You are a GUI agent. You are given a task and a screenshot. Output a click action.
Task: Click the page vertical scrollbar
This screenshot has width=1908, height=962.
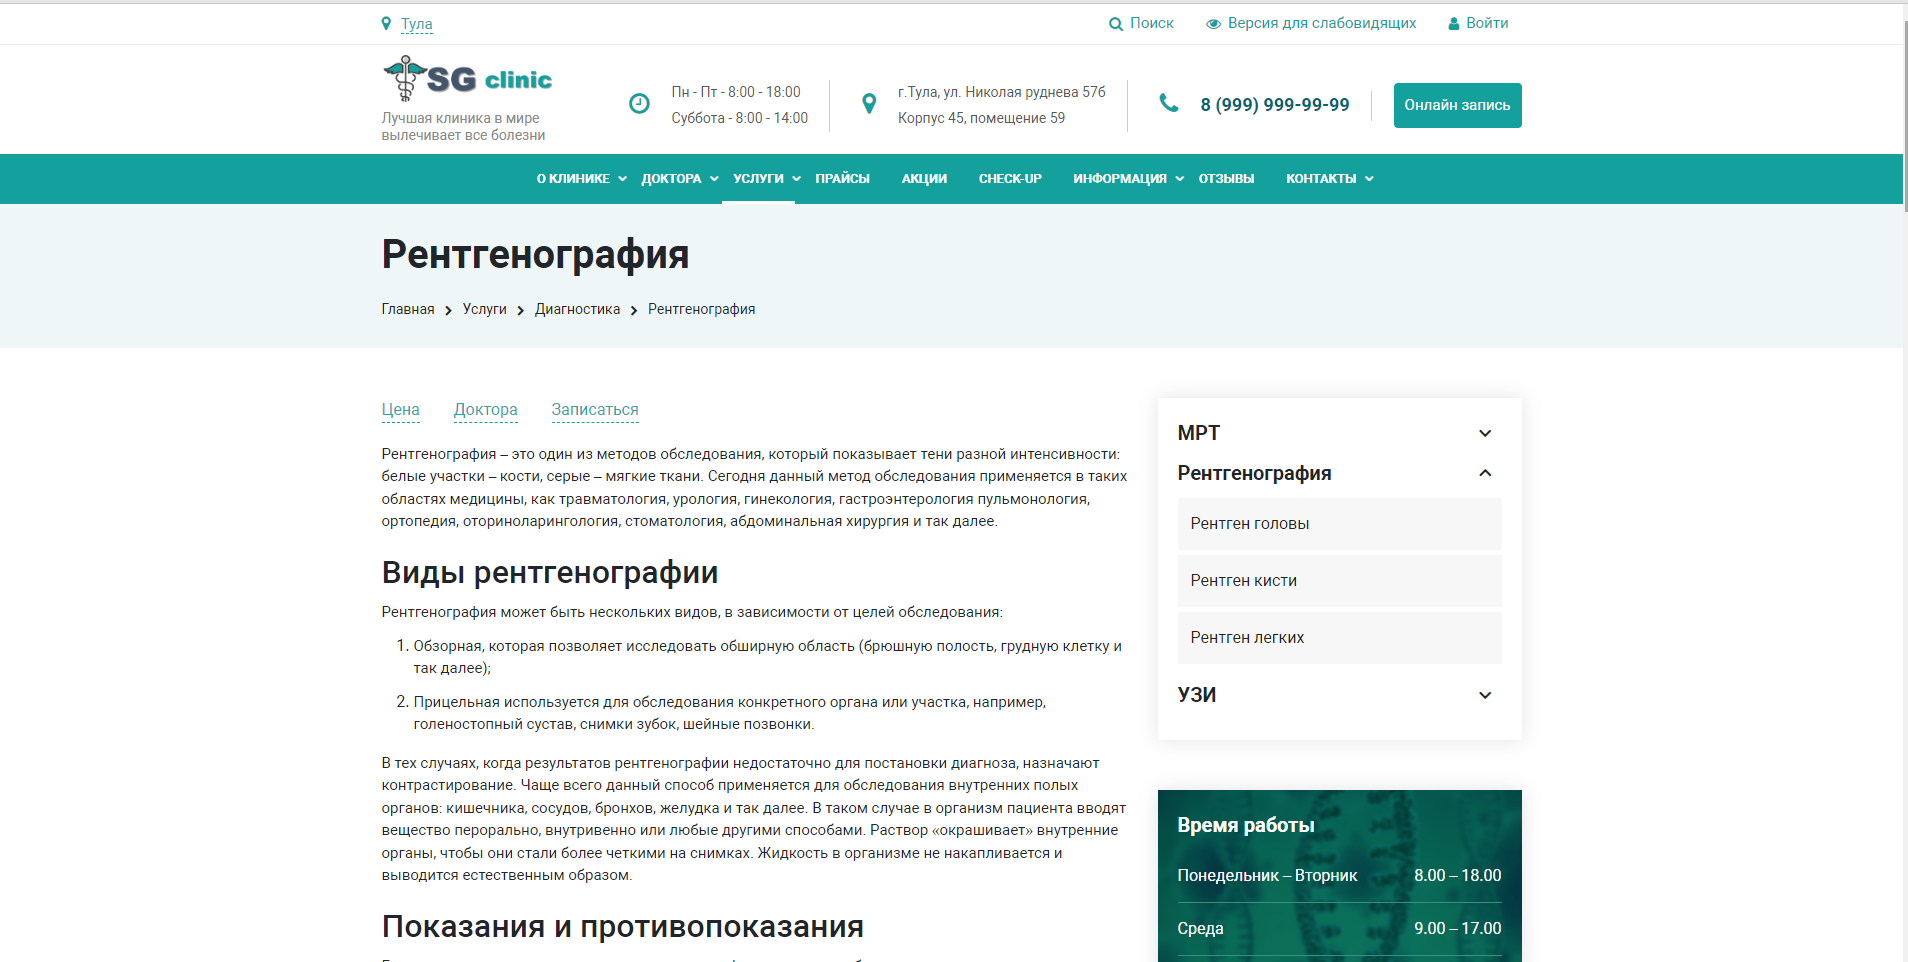click(1904, 110)
